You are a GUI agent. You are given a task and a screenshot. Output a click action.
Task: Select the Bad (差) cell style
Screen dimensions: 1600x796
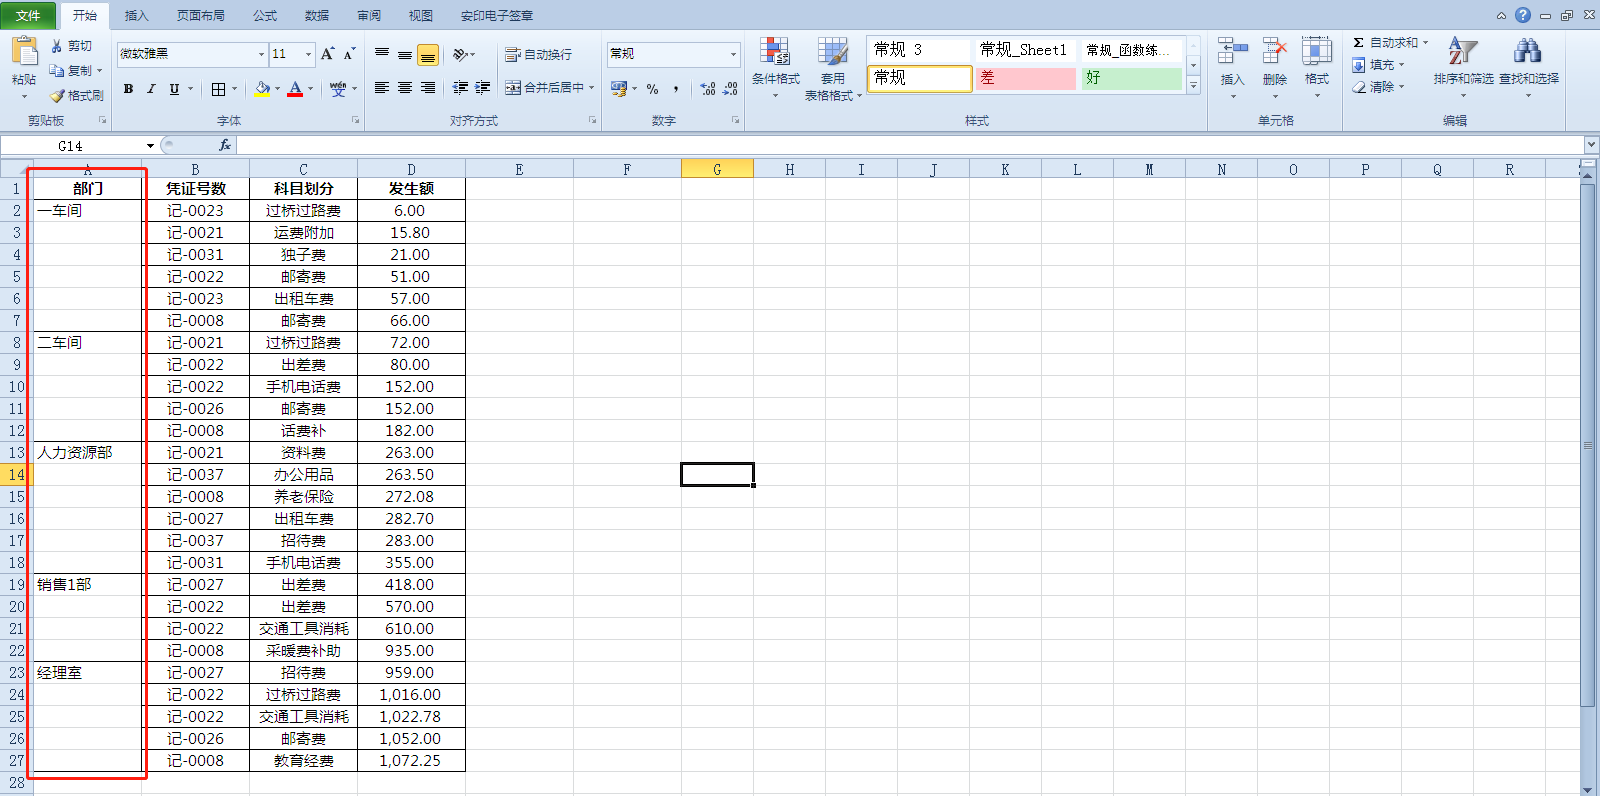1026,78
